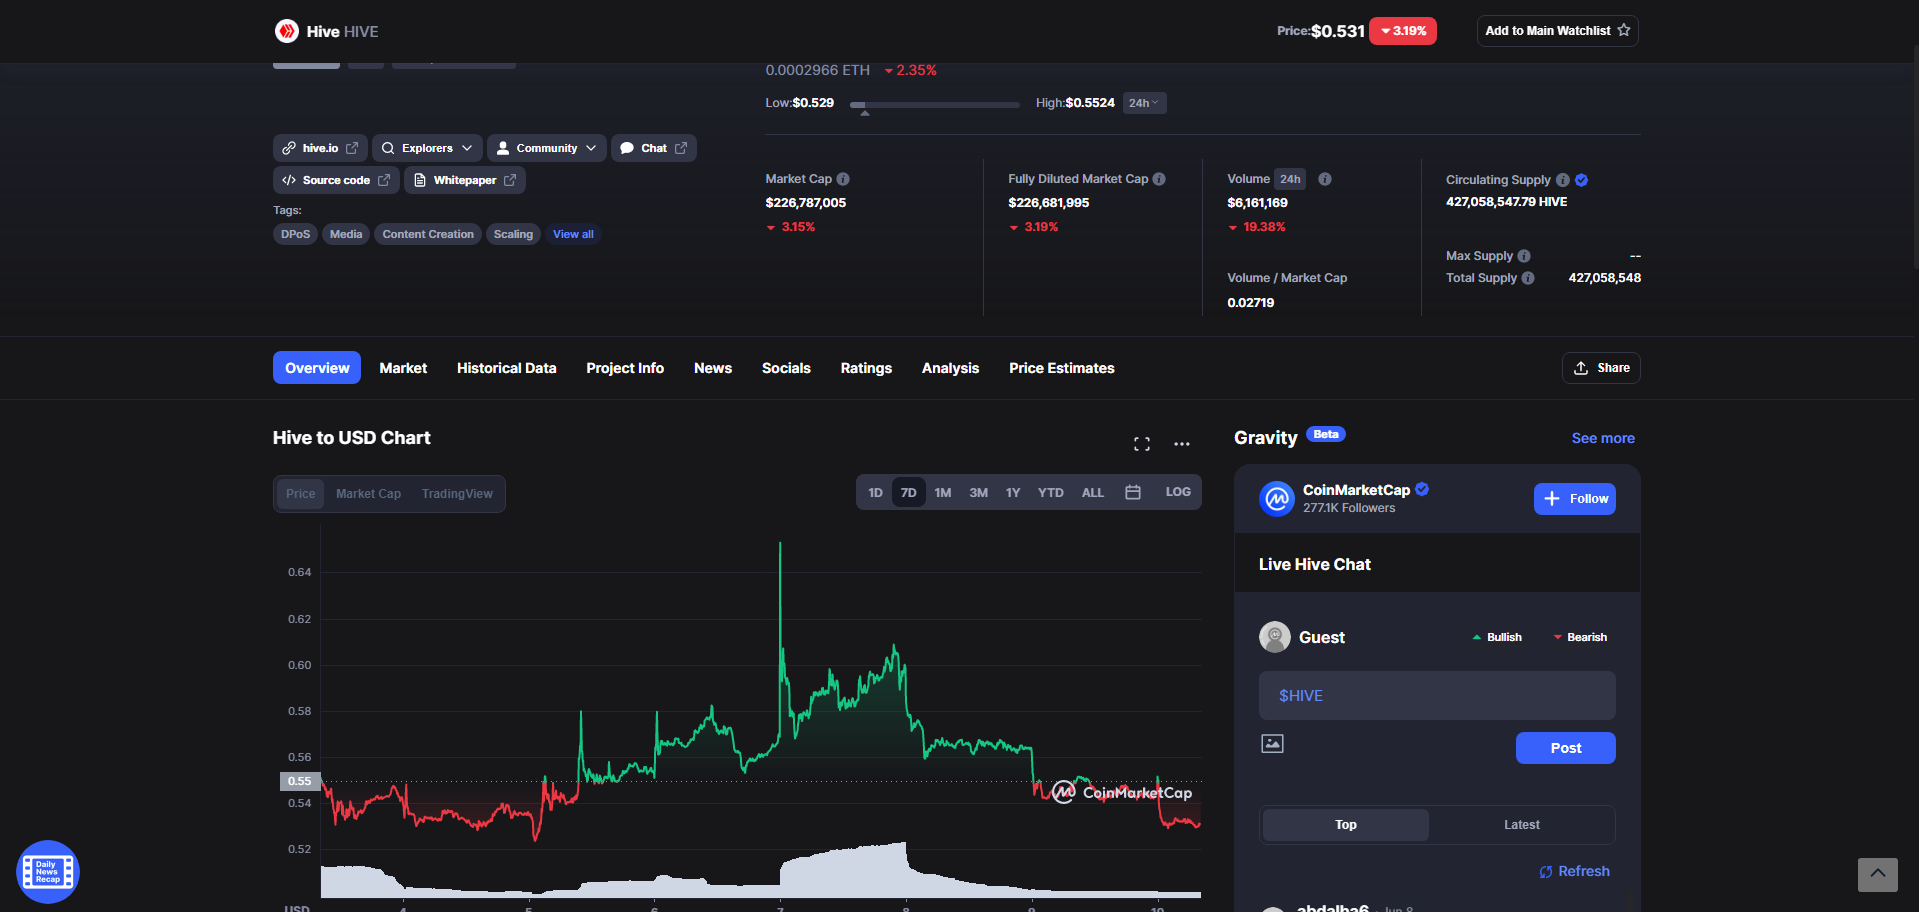Refresh the live chat feed

tap(1575, 871)
